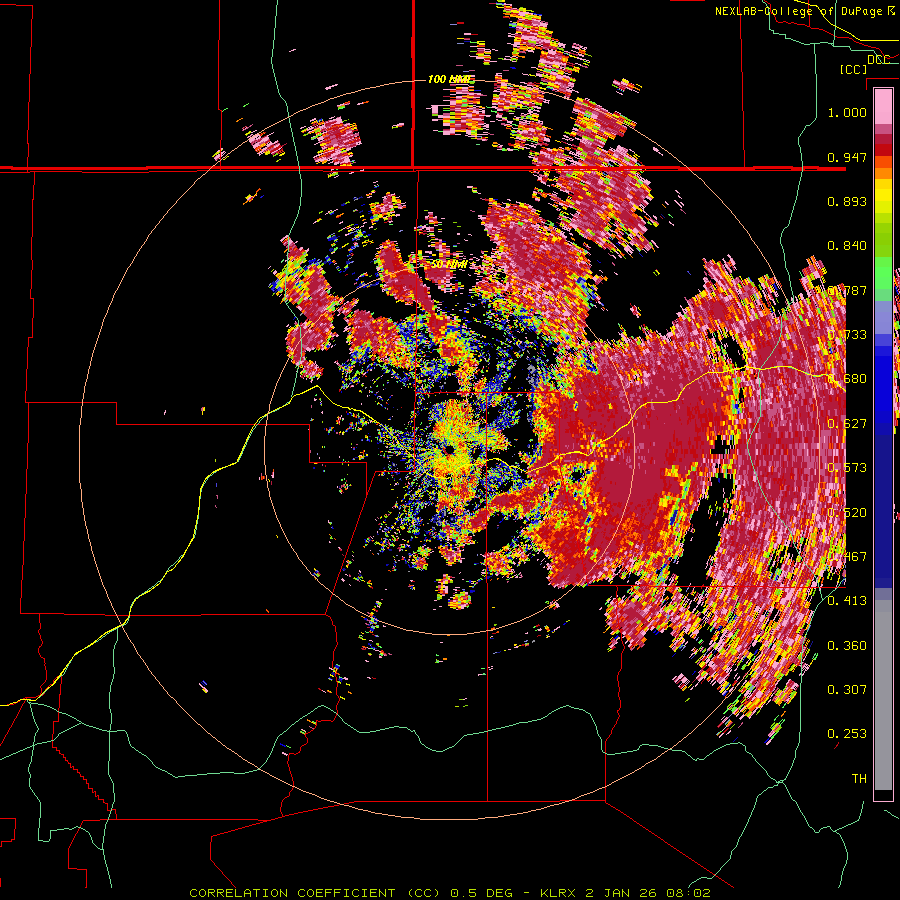This screenshot has height=900, width=900.
Task: Click the 1.000 value on the scale
Action: click(847, 112)
